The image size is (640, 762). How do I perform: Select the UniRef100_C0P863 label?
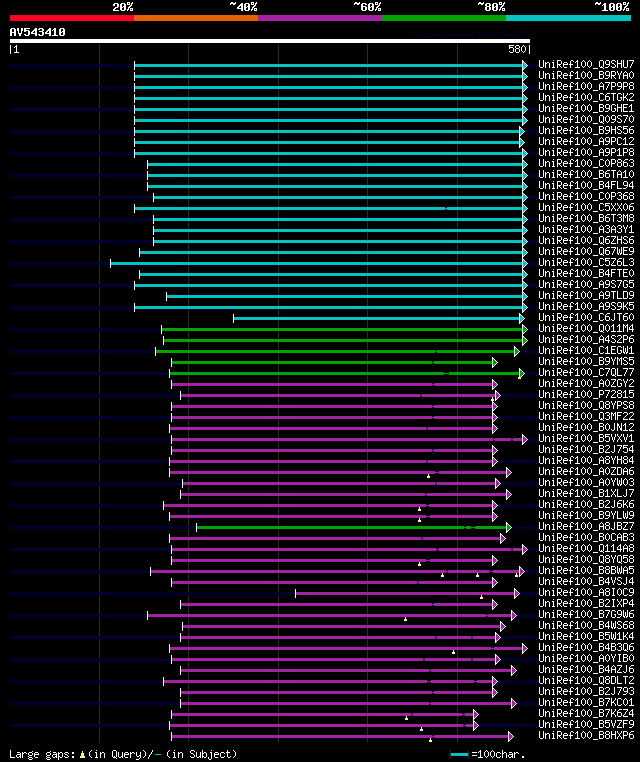point(586,163)
